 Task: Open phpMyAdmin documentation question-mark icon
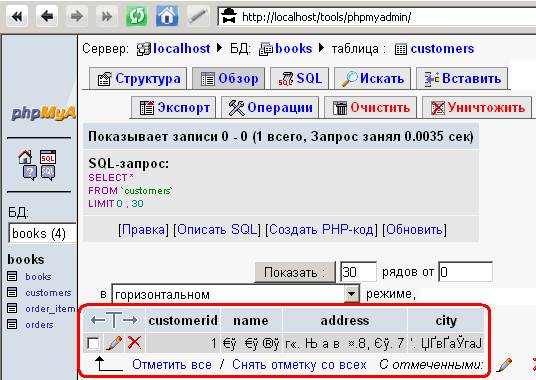30,173
